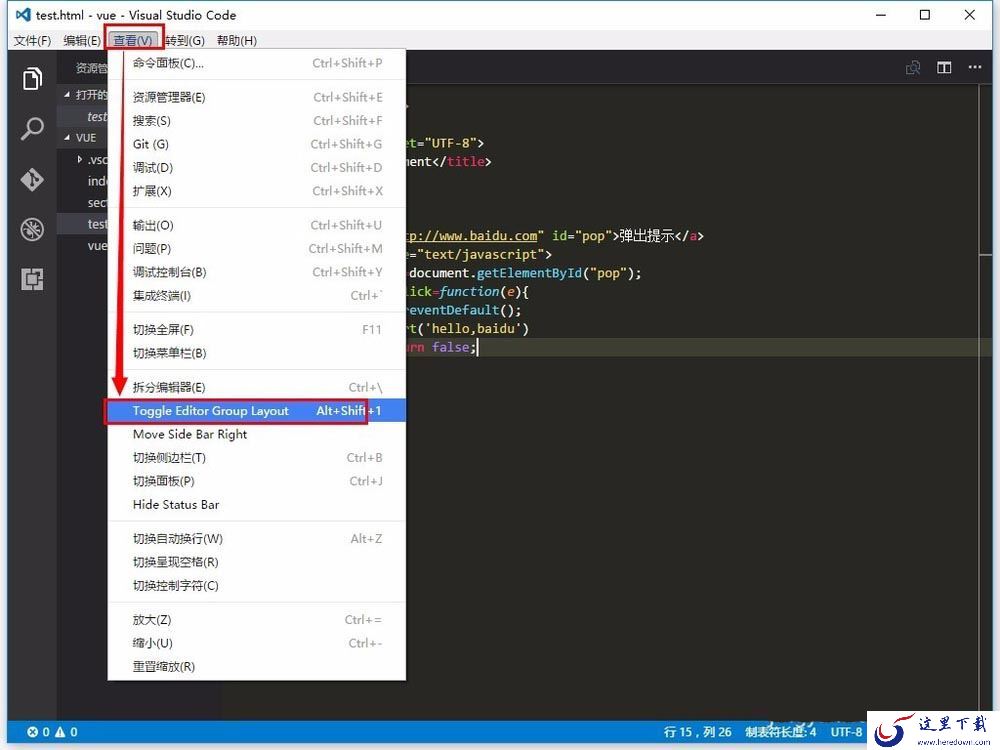Image resolution: width=1000 pixels, height=750 pixels.
Task: Select 重置缩放(R) menu entry
Action: [x=257, y=666]
